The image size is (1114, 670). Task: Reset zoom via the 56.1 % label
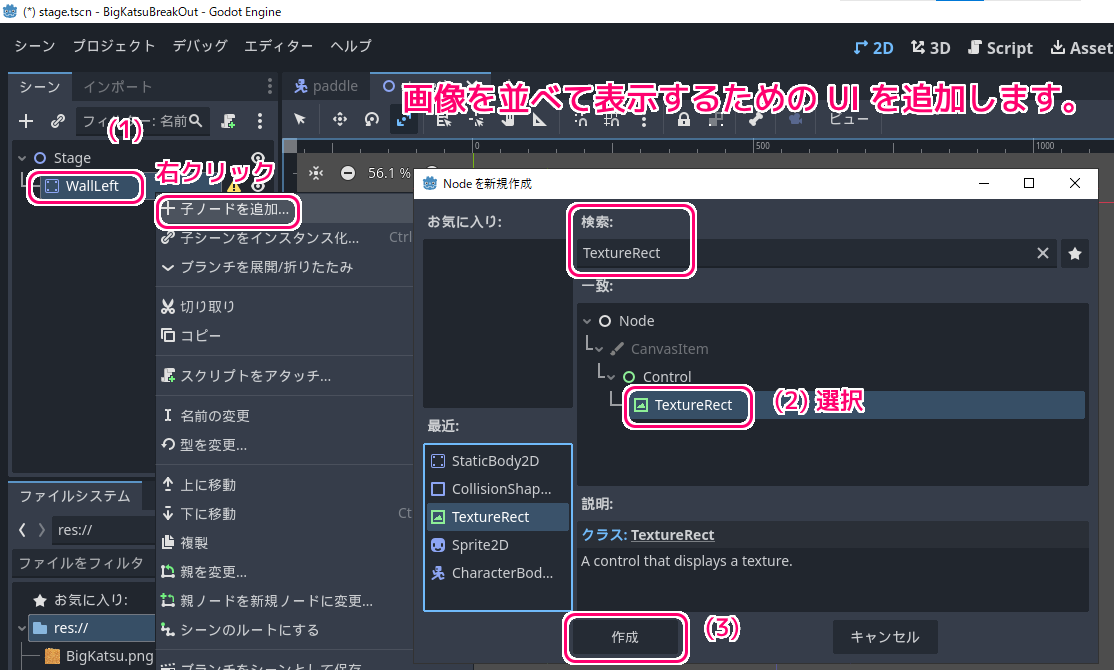click(389, 173)
